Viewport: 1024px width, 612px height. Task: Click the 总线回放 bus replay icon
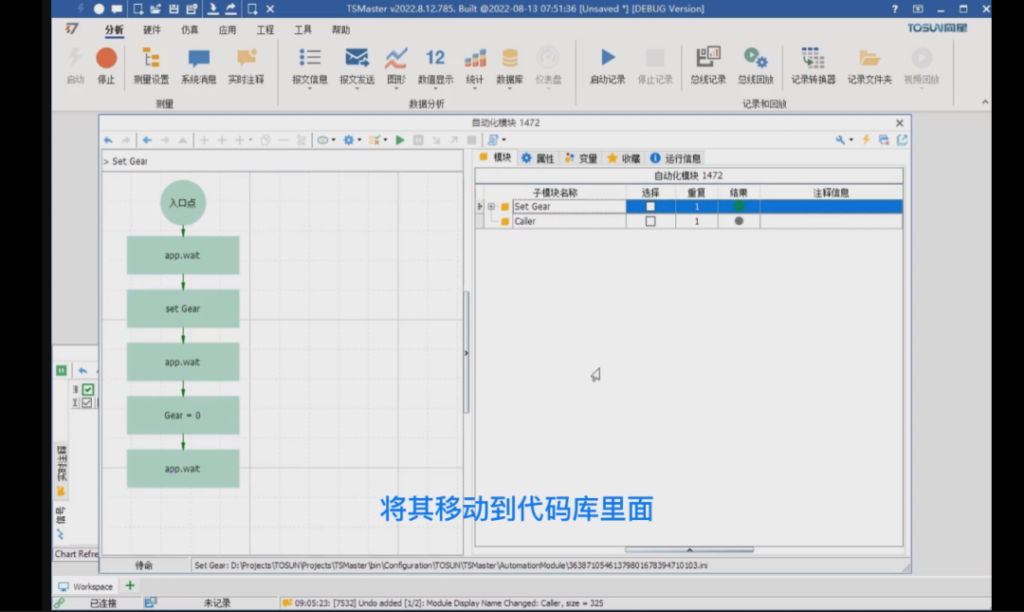coord(753,59)
